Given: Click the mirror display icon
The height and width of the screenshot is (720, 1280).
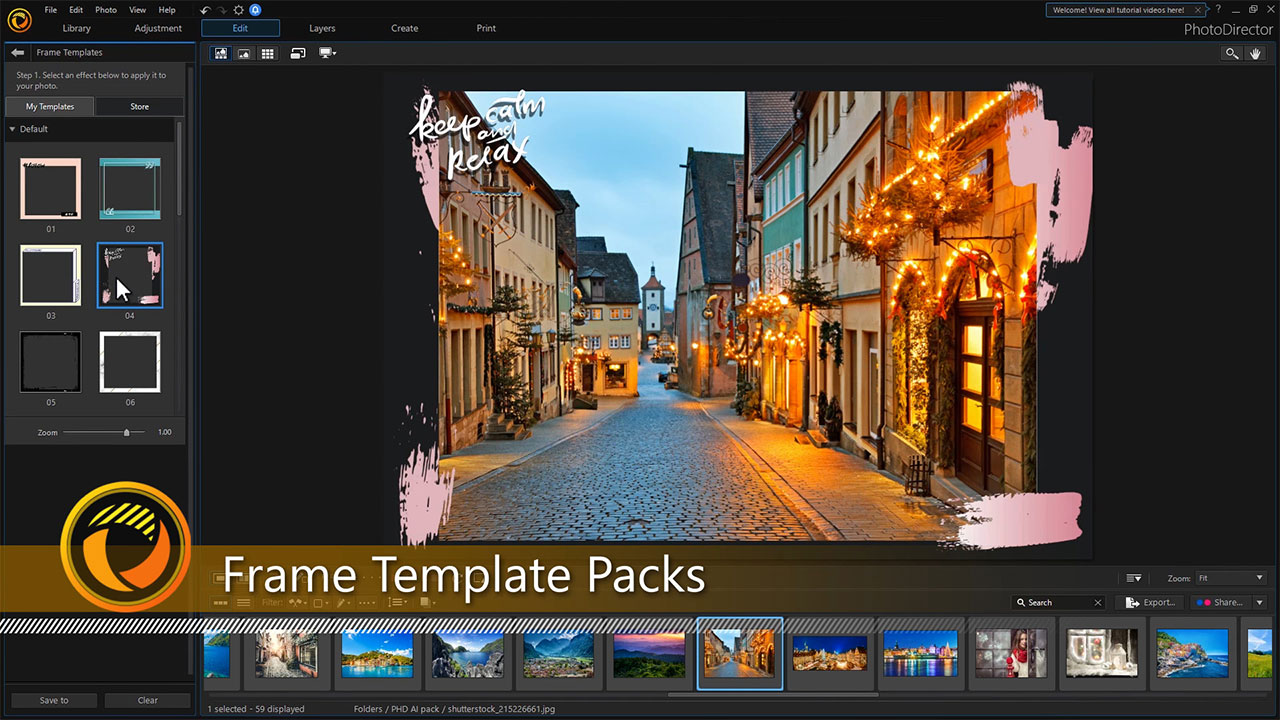Looking at the screenshot, I should pyautogui.click(x=298, y=53).
